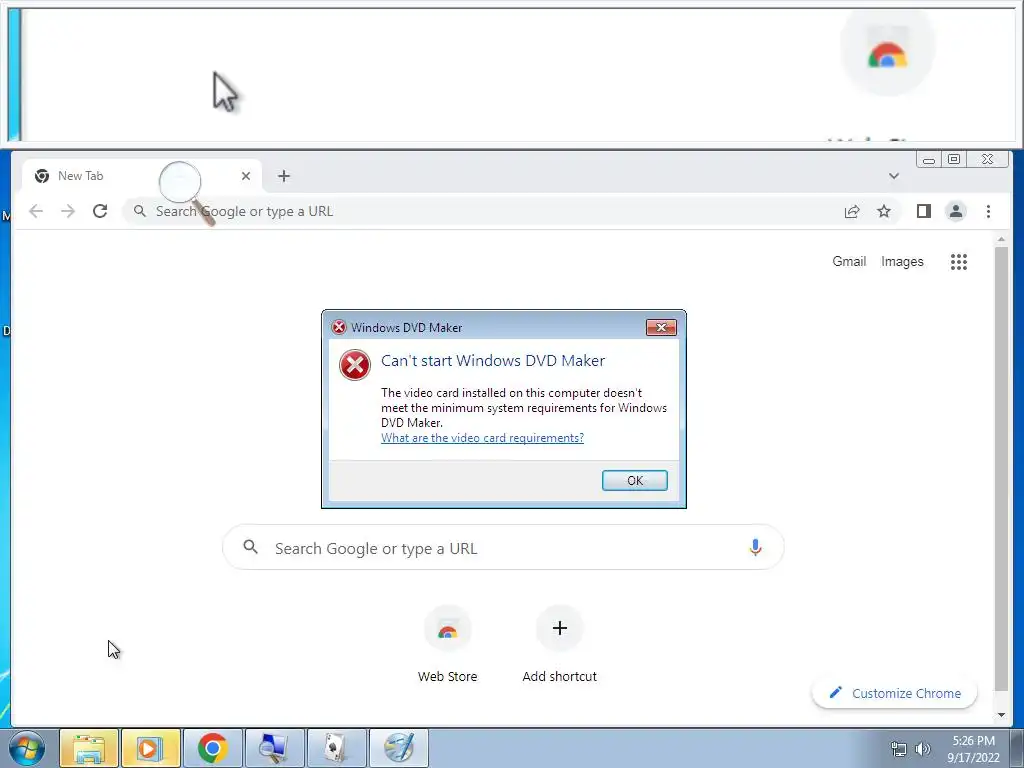Image resolution: width=1024 pixels, height=768 pixels.
Task: Open the Gmail link
Action: pyautogui.click(x=849, y=261)
